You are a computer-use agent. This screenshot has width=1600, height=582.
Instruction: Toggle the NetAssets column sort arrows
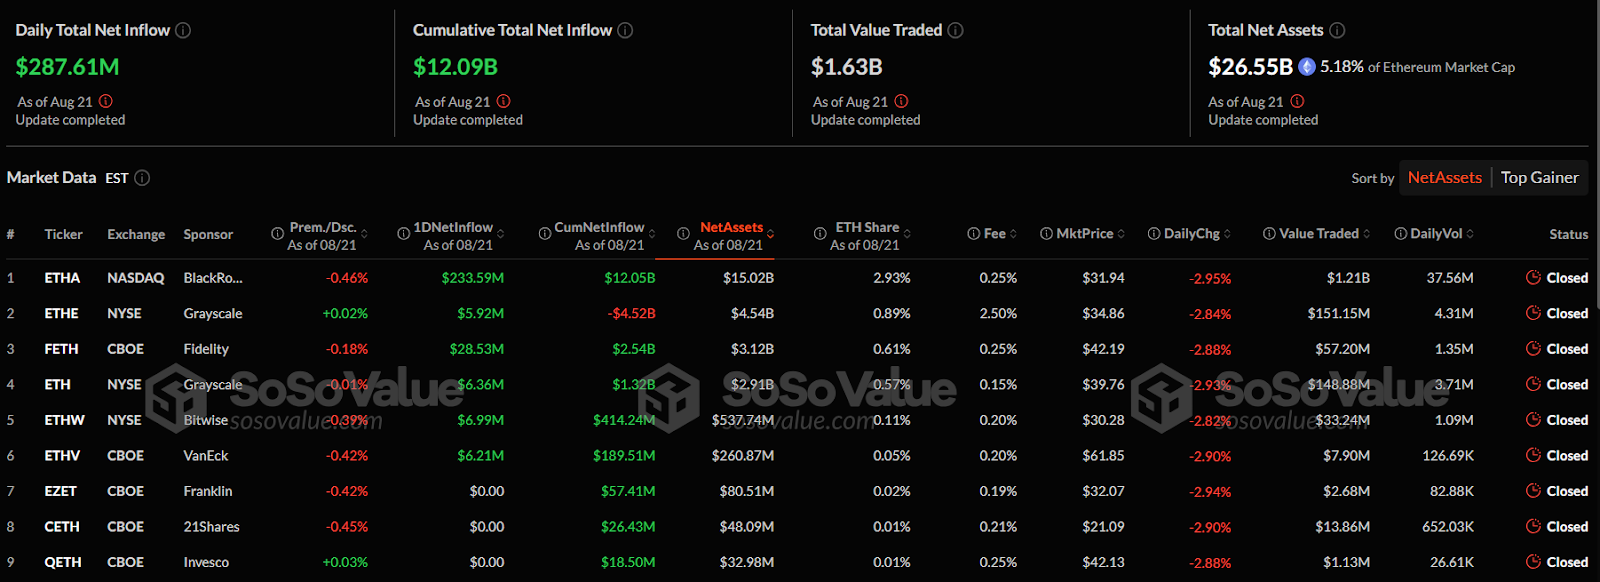click(770, 234)
